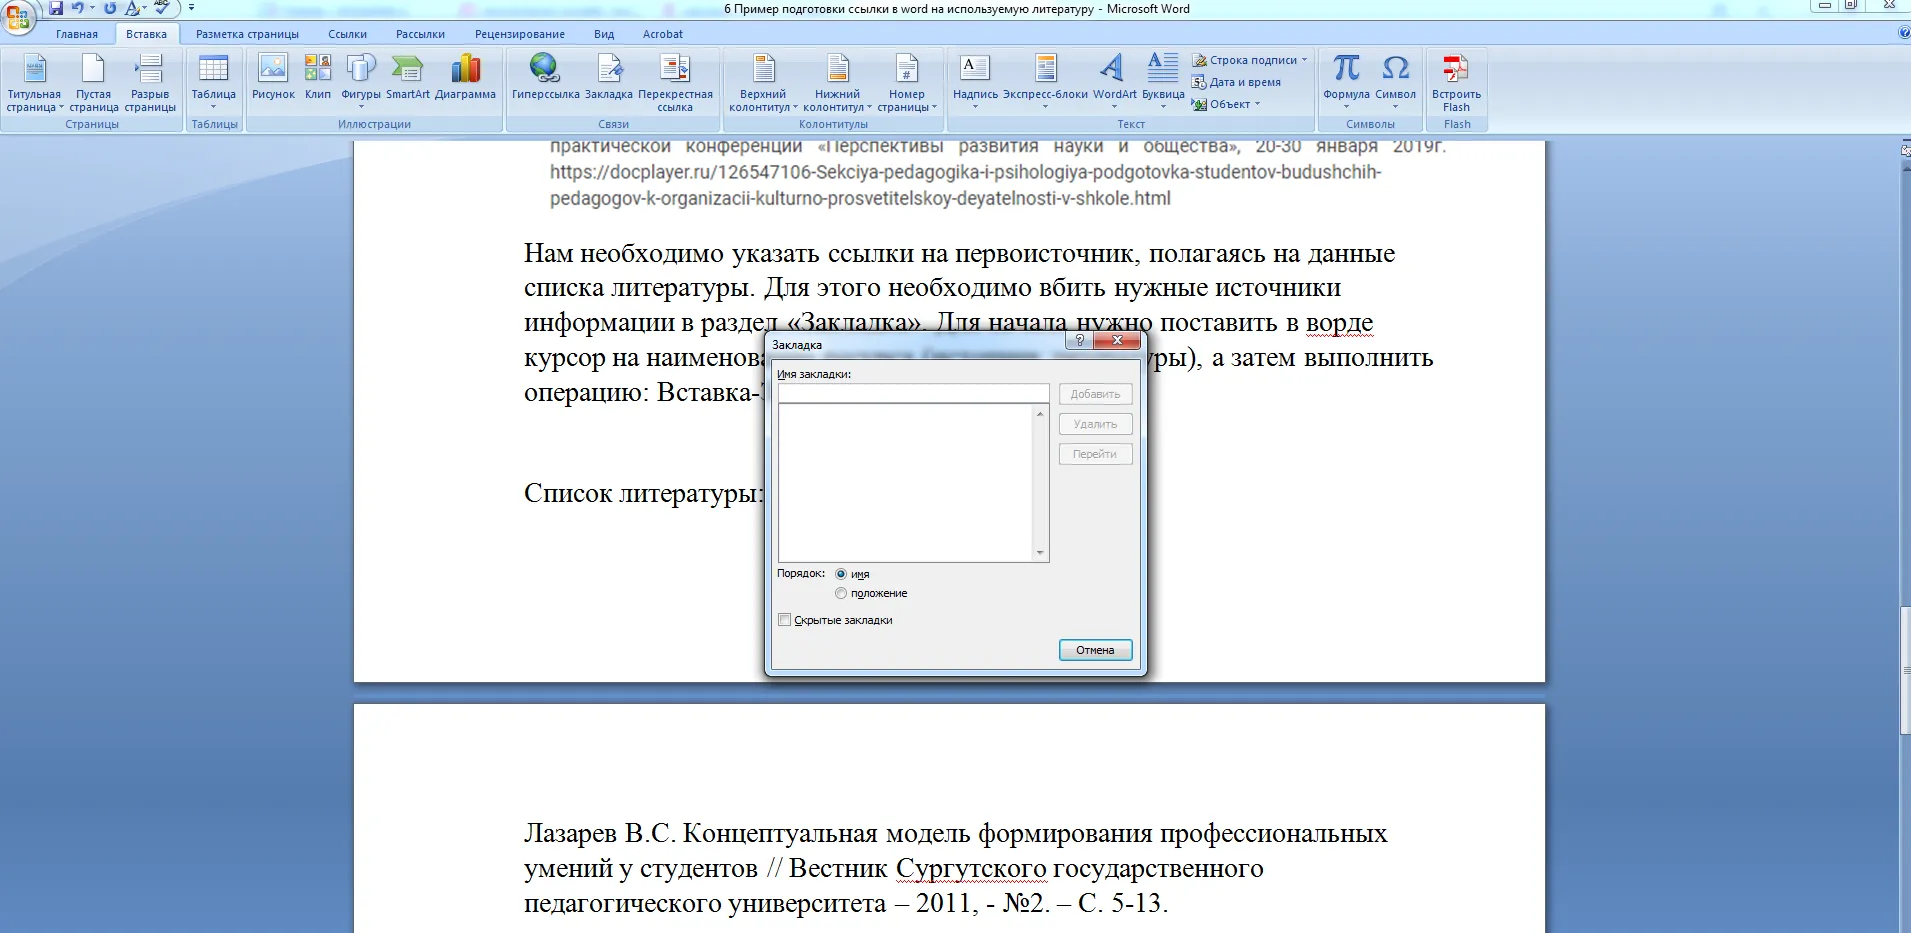Image resolution: width=1911 pixels, height=933 pixels.
Task: Insert a SmartArt graphic
Action: [x=408, y=78]
